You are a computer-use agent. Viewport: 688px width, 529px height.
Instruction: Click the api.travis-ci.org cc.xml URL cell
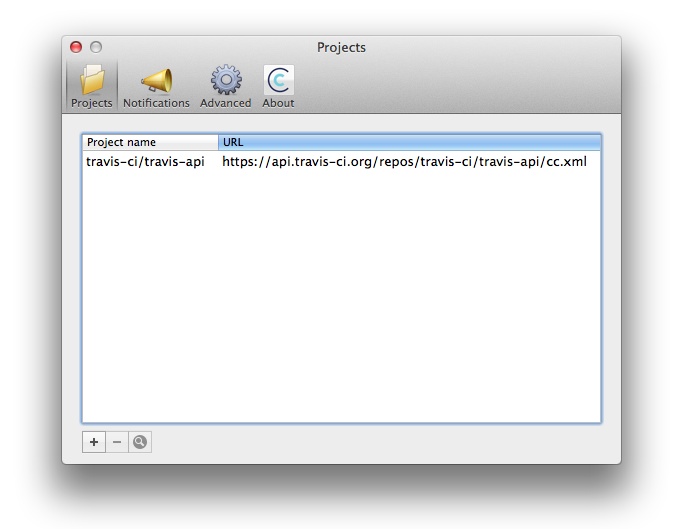(x=404, y=161)
